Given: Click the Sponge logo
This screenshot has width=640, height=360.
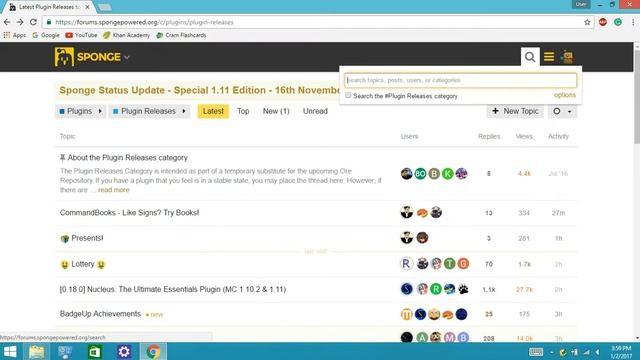Looking at the screenshot, I should pyautogui.click(x=87, y=57).
